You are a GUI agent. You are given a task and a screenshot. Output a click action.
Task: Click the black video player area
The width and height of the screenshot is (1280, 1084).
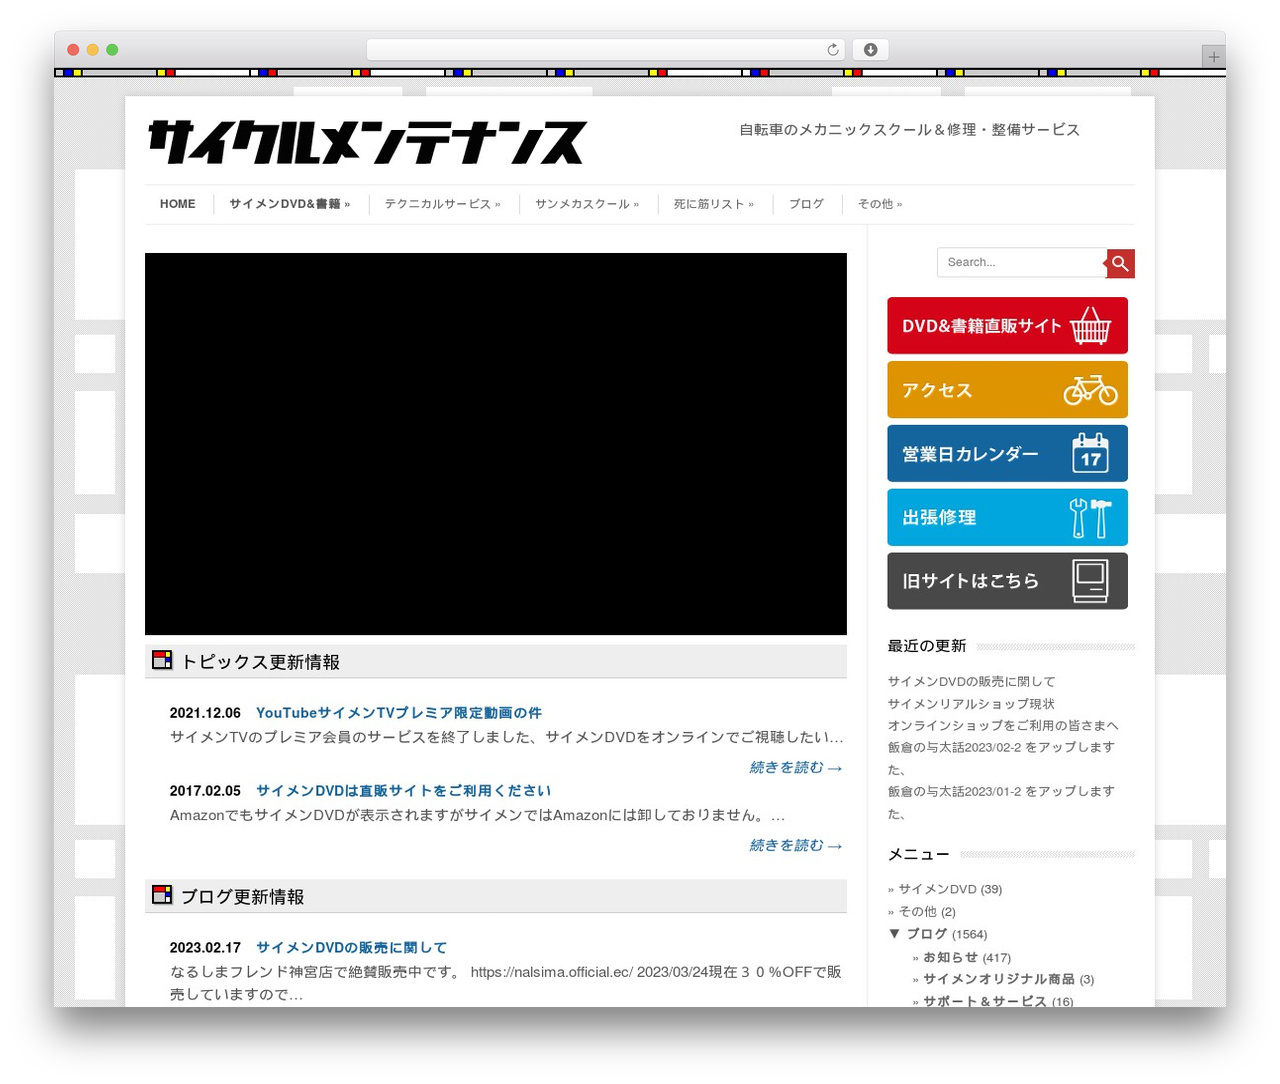[x=496, y=444]
